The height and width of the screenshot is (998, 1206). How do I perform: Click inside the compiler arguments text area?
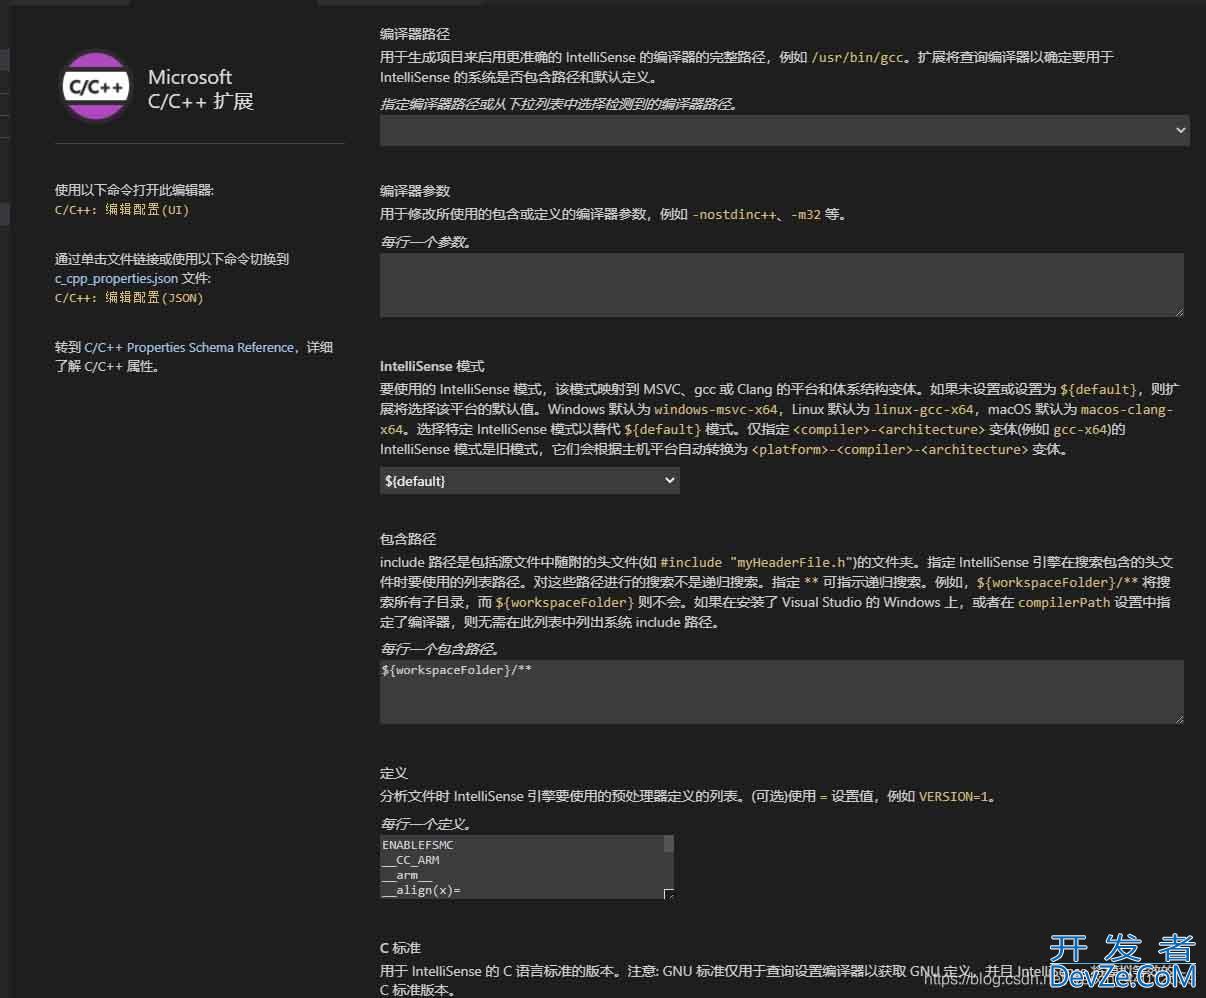click(781, 285)
